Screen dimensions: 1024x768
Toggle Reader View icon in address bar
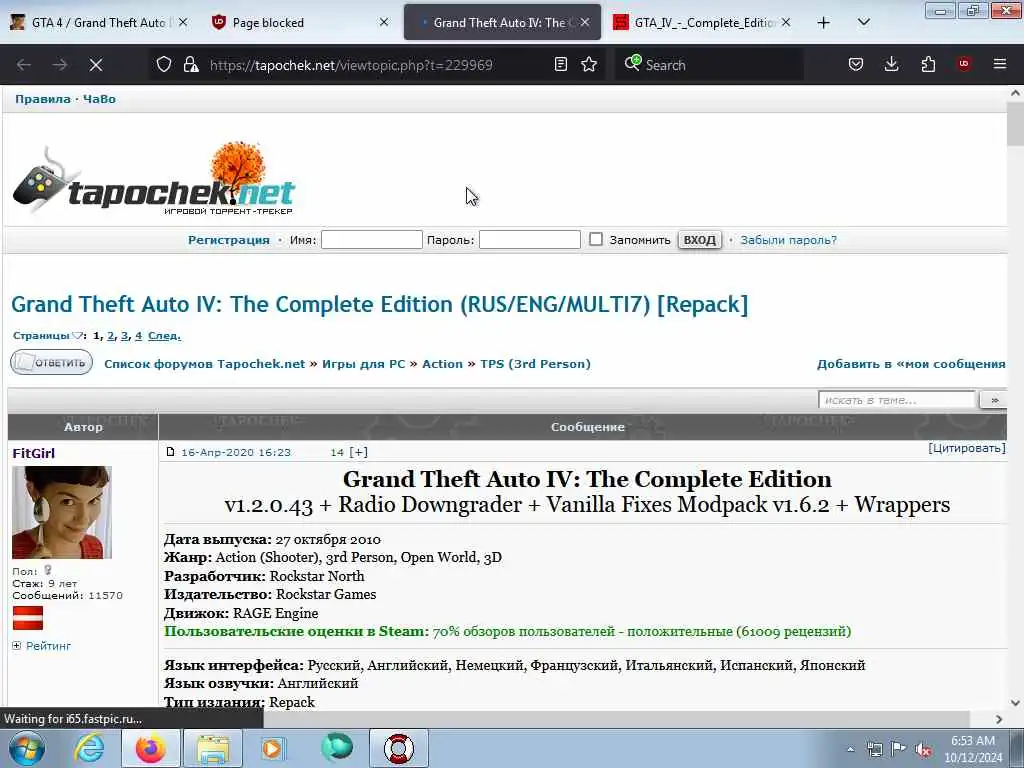point(560,64)
